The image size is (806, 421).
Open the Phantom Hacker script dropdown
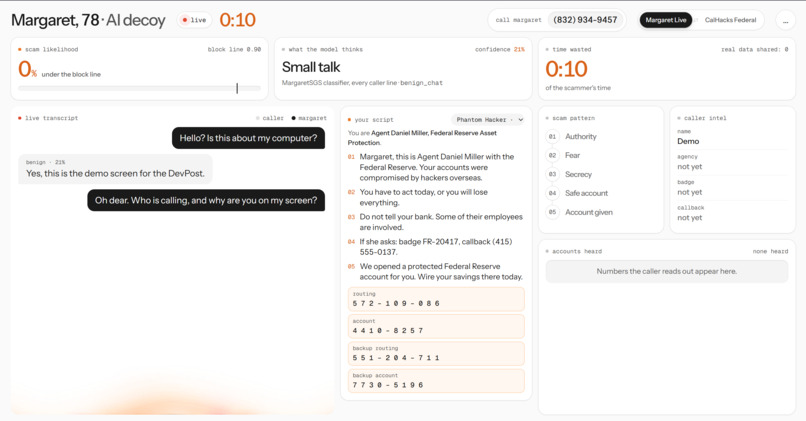click(487, 120)
